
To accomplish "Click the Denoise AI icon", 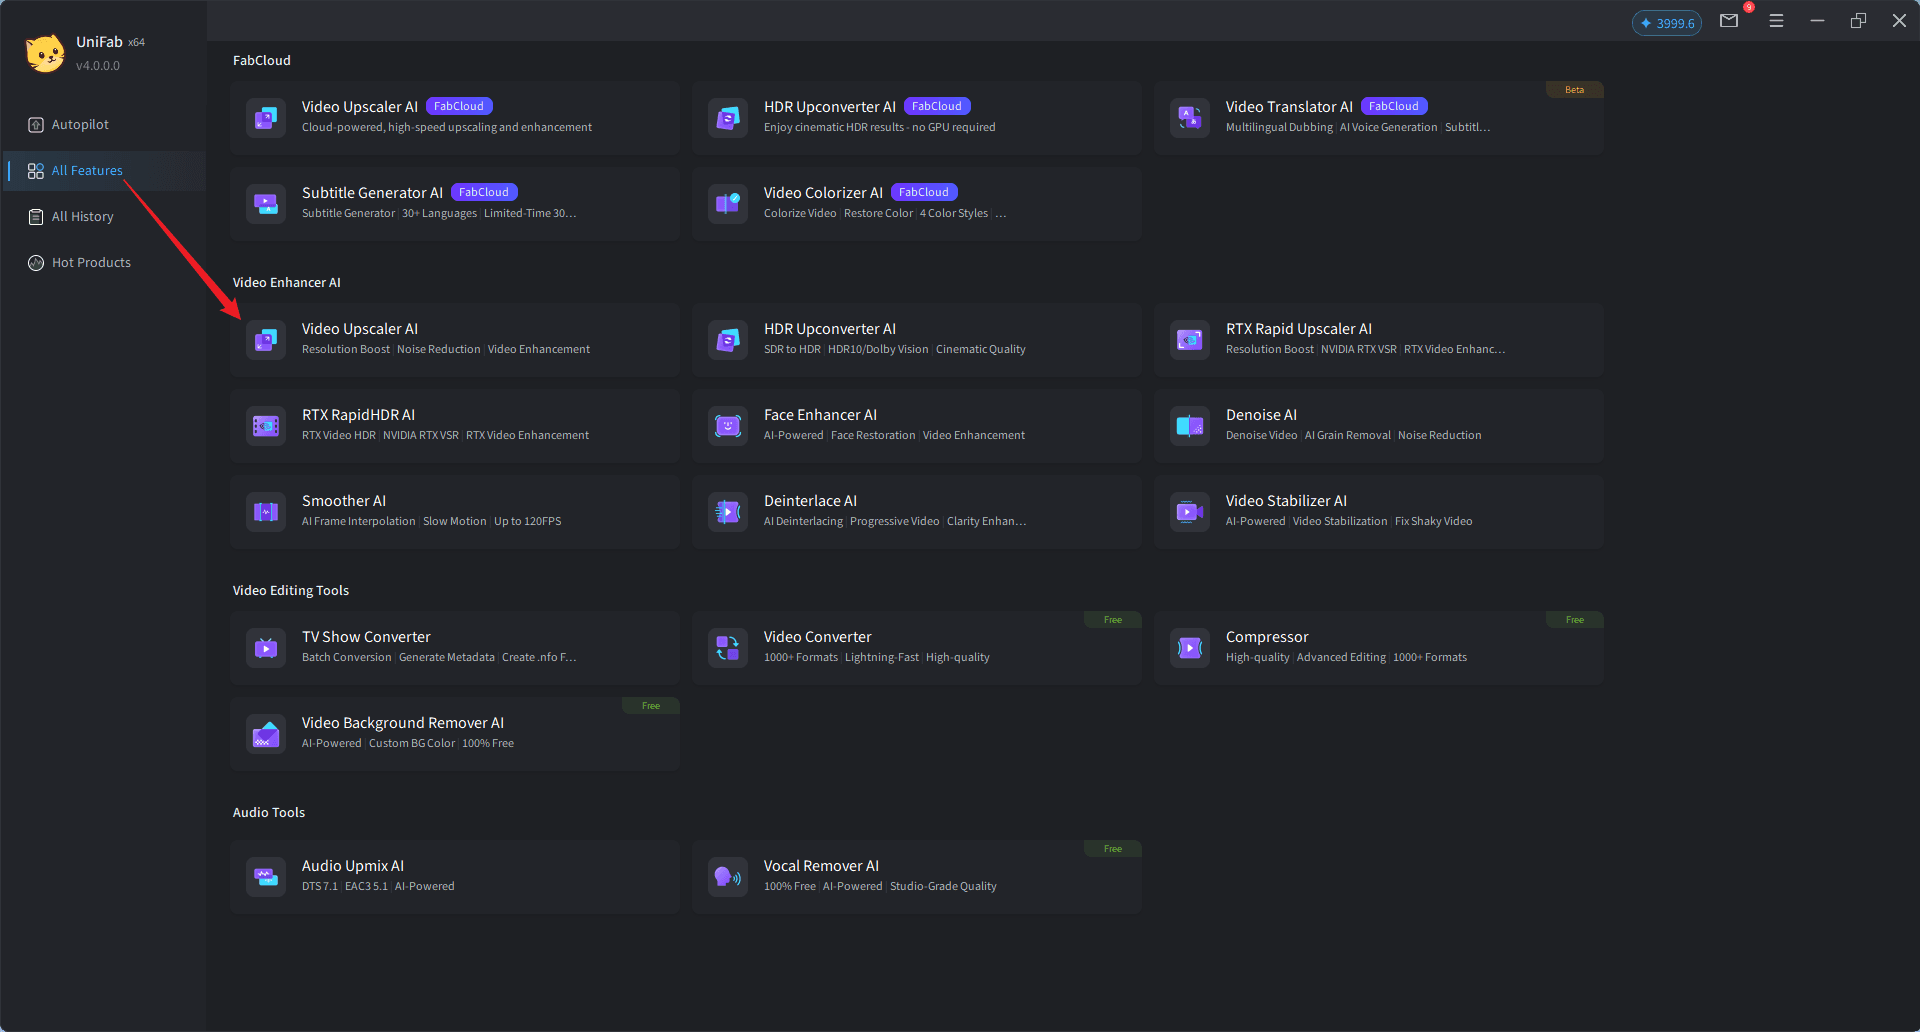I will pos(1189,425).
